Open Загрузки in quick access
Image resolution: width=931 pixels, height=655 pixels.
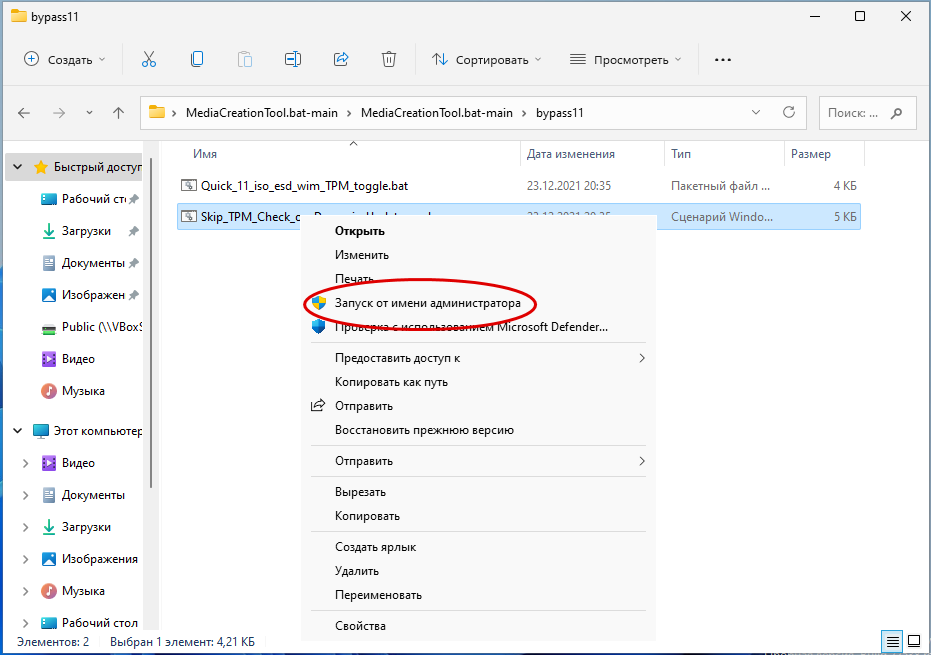[x=86, y=231]
